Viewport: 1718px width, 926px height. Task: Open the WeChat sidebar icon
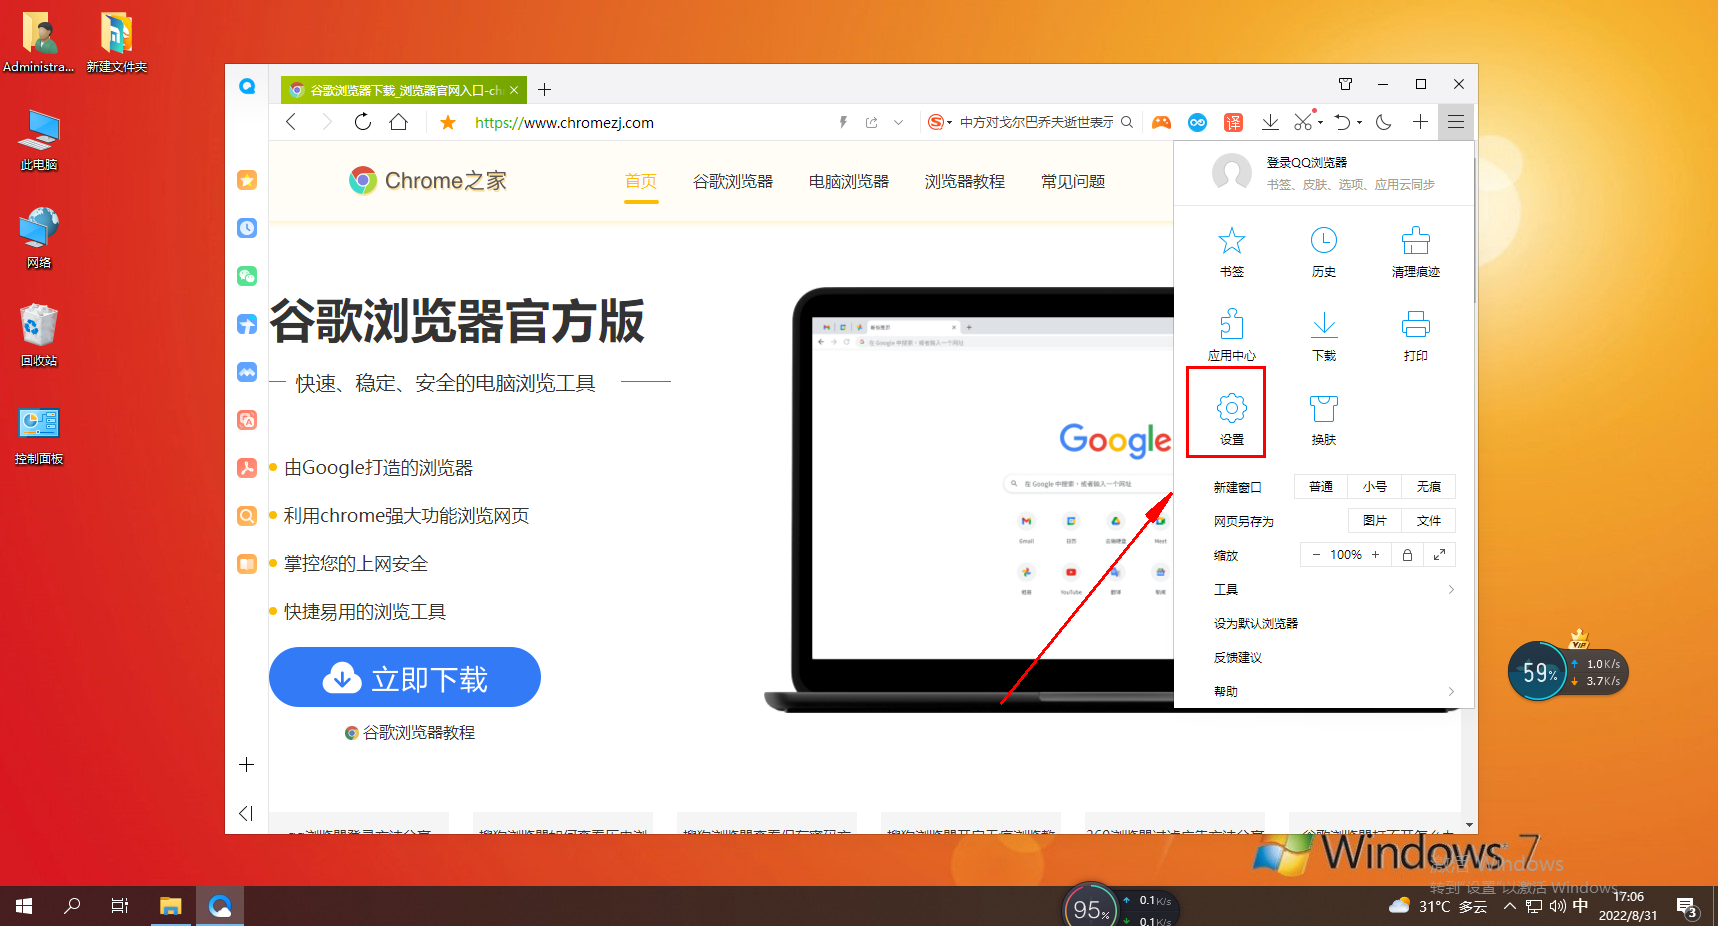tap(247, 276)
